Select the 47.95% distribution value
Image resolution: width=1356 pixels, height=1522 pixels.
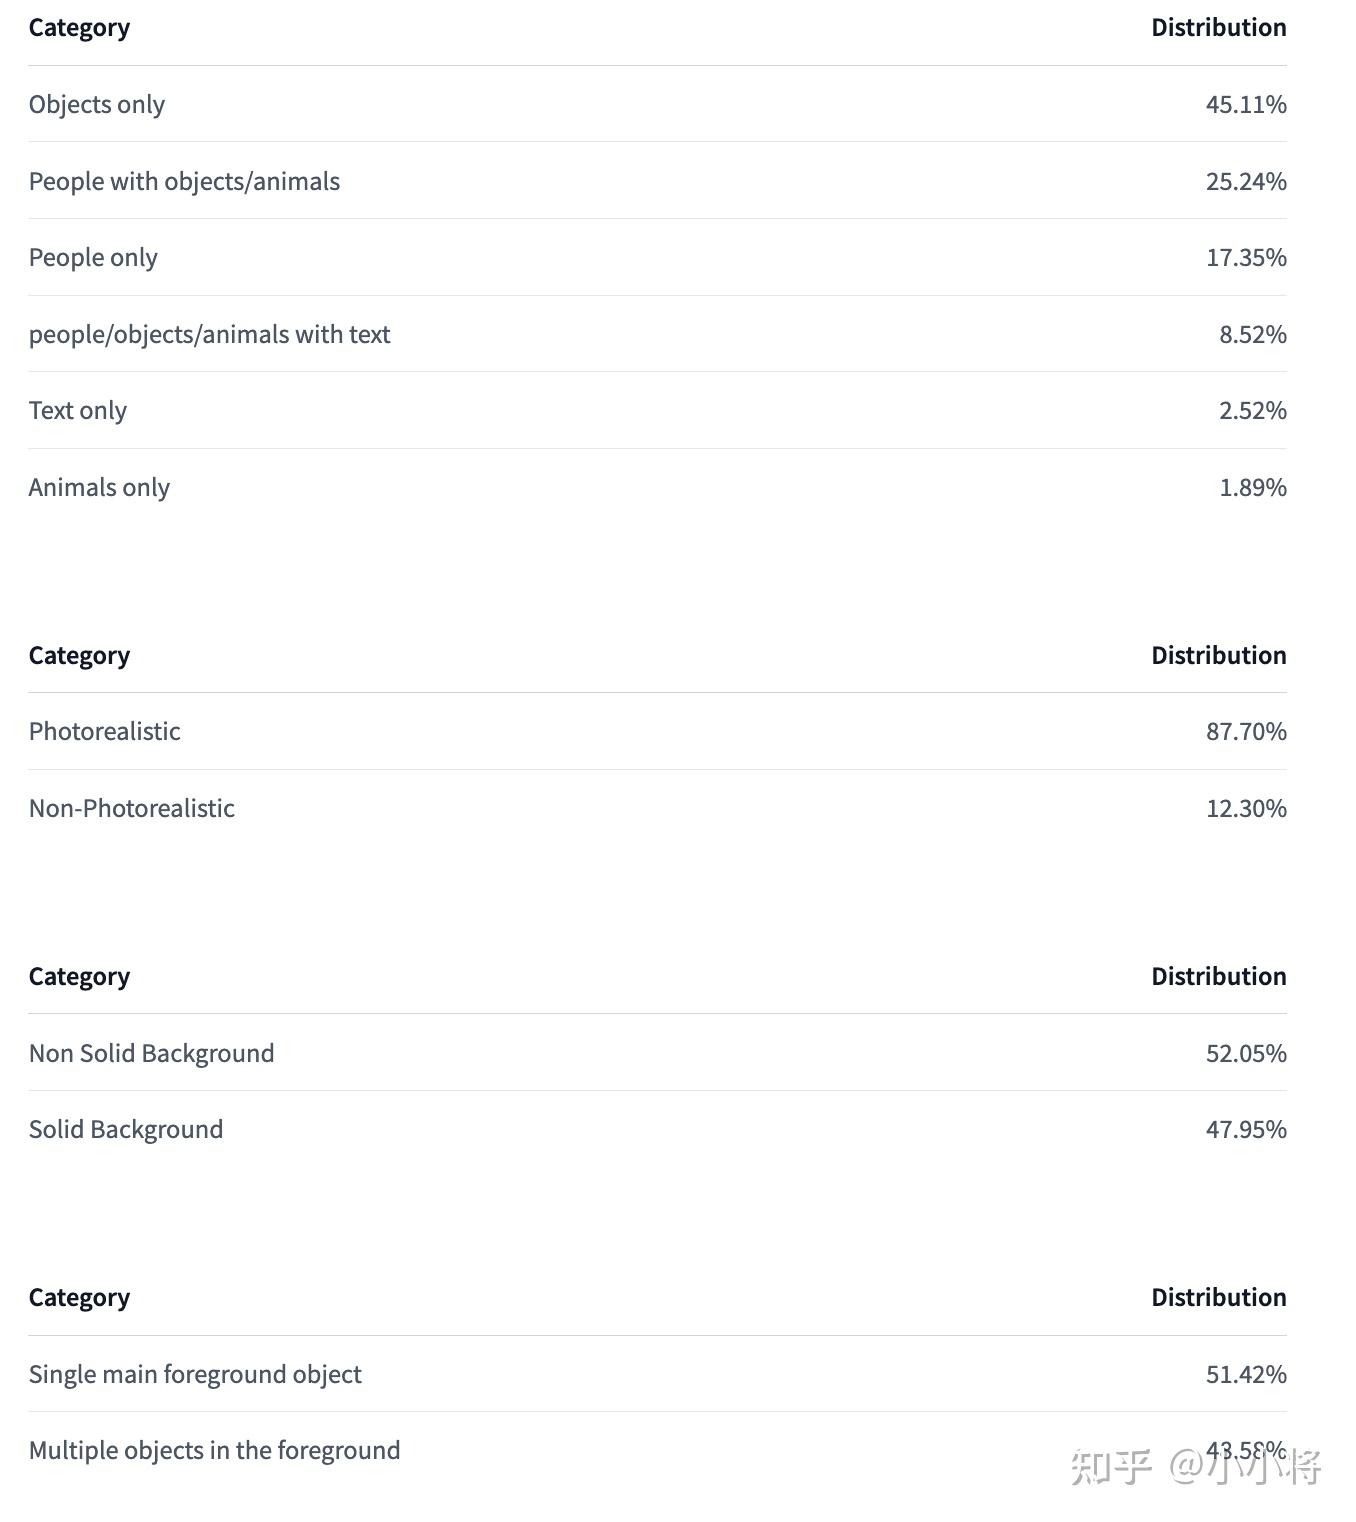1246,1129
